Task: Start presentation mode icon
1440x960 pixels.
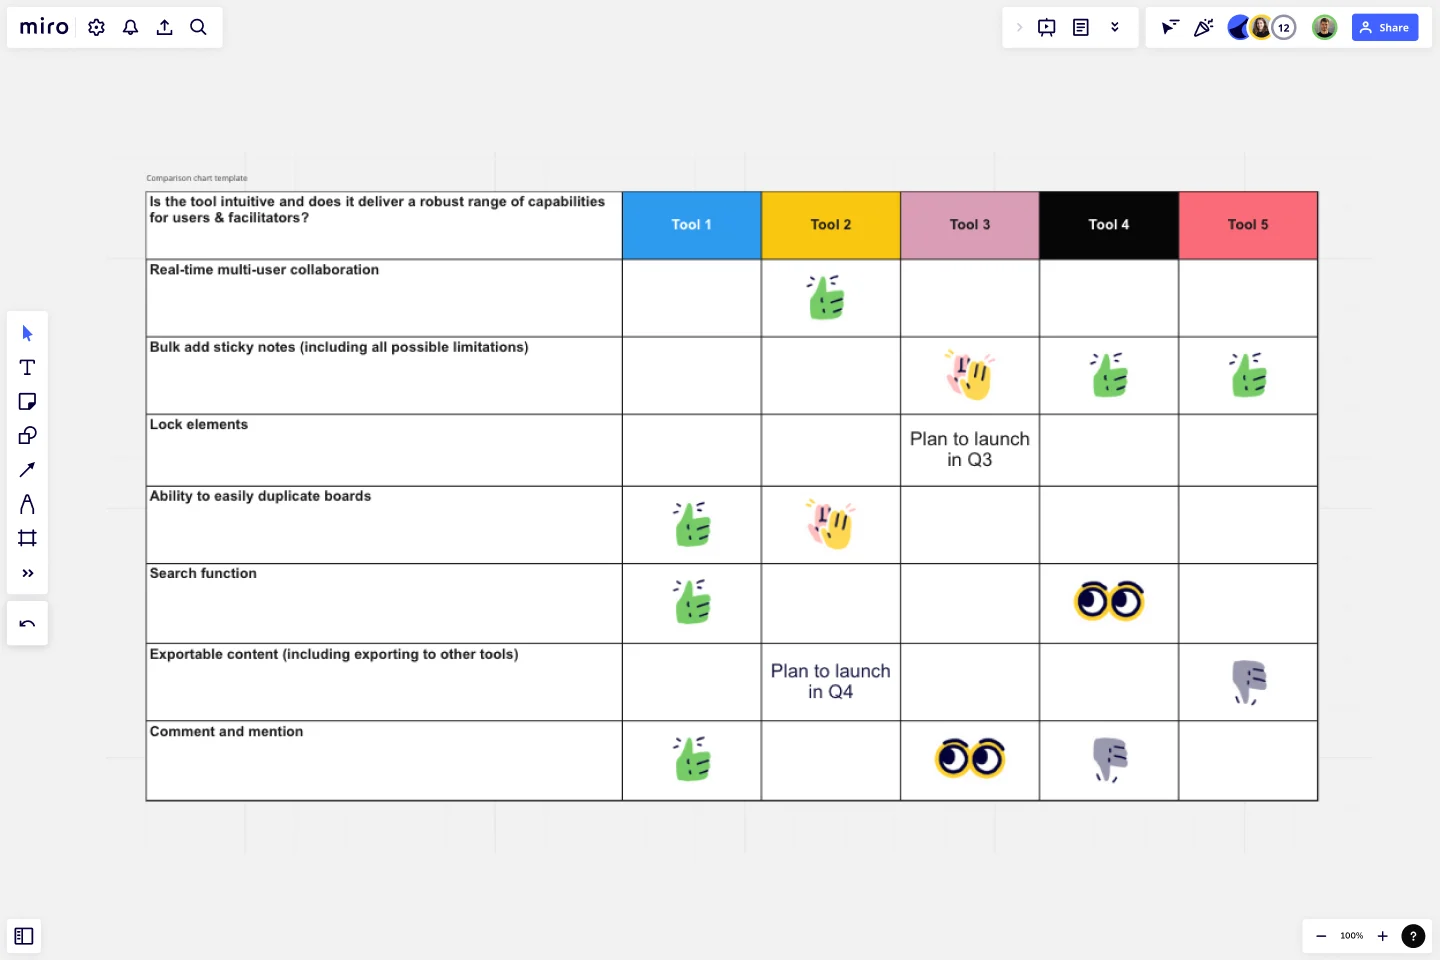Action: (x=1047, y=27)
